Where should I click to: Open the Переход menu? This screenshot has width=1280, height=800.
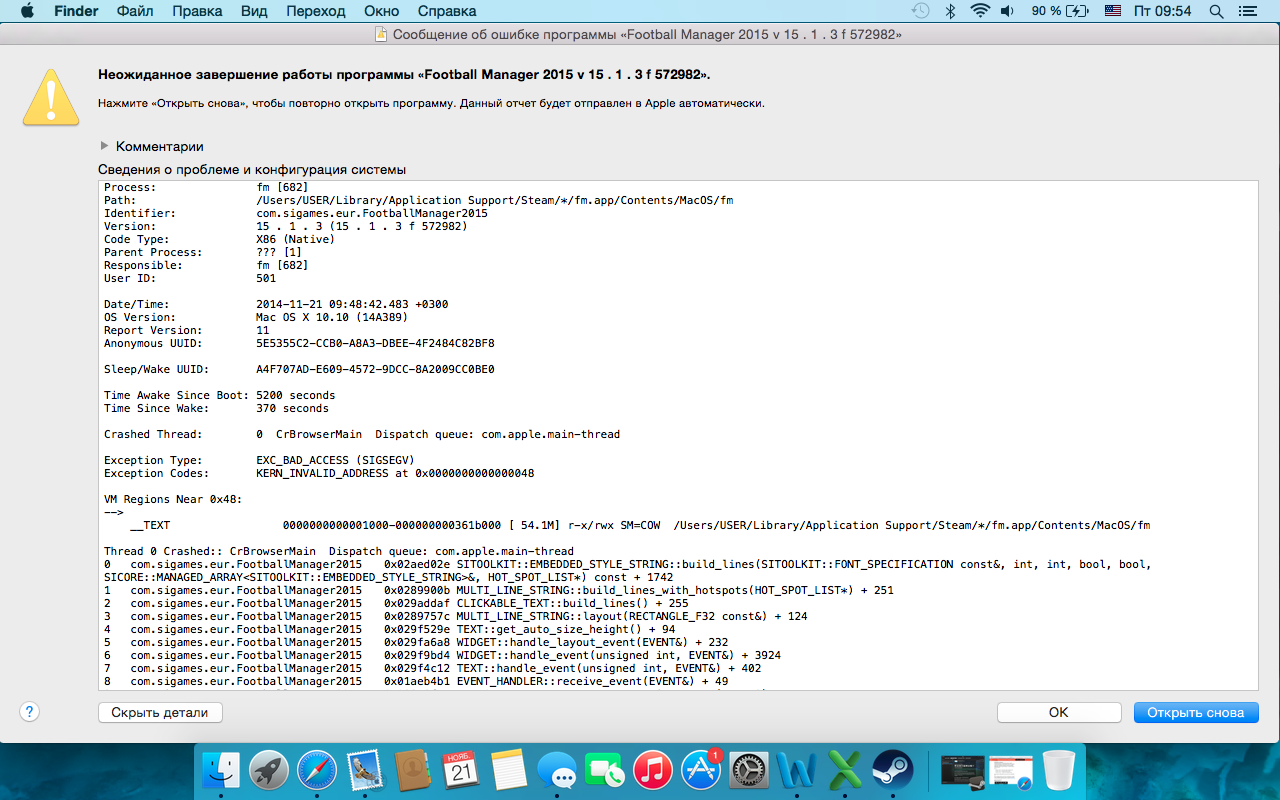coord(316,11)
